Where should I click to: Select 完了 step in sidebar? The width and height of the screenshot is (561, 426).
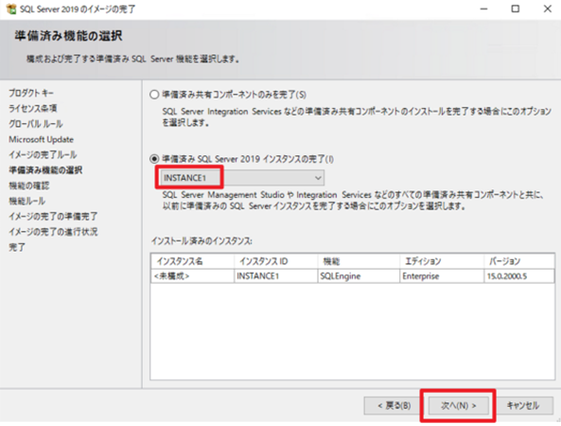tap(17, 247)
